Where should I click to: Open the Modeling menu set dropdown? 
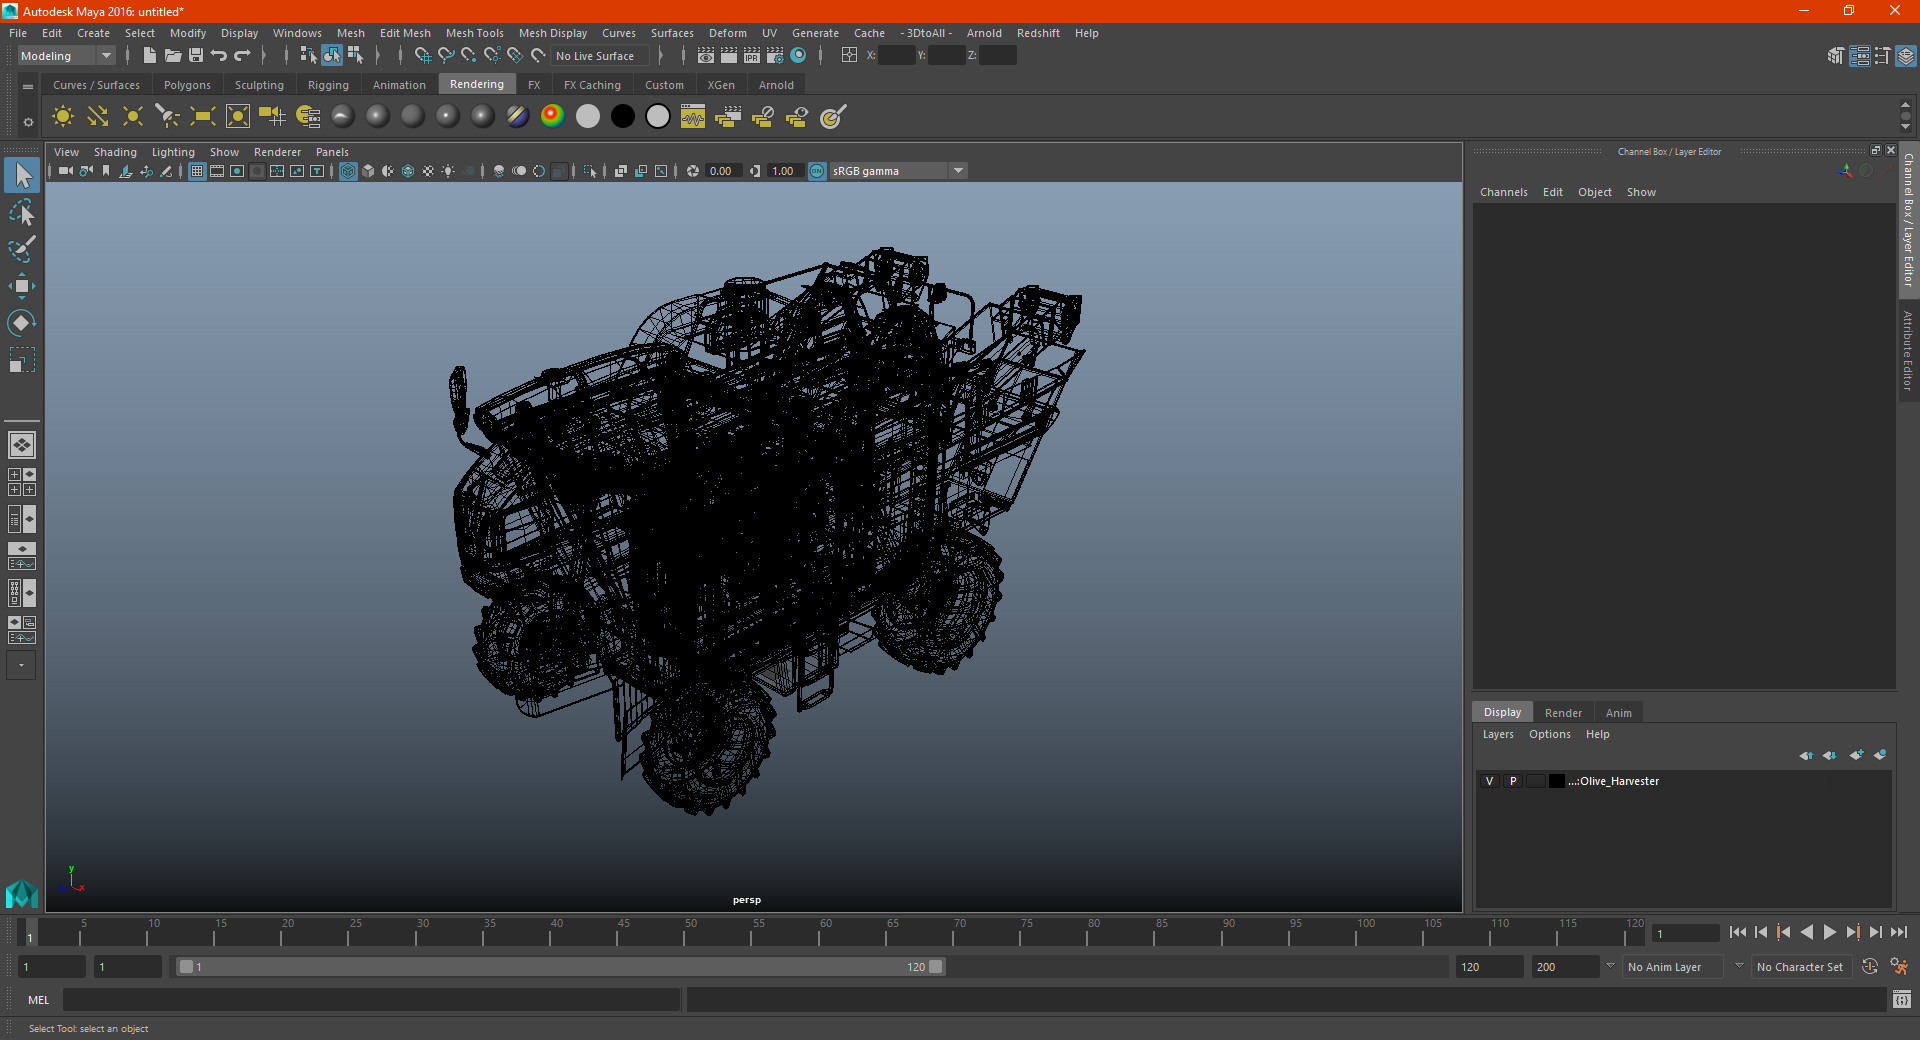67,56
